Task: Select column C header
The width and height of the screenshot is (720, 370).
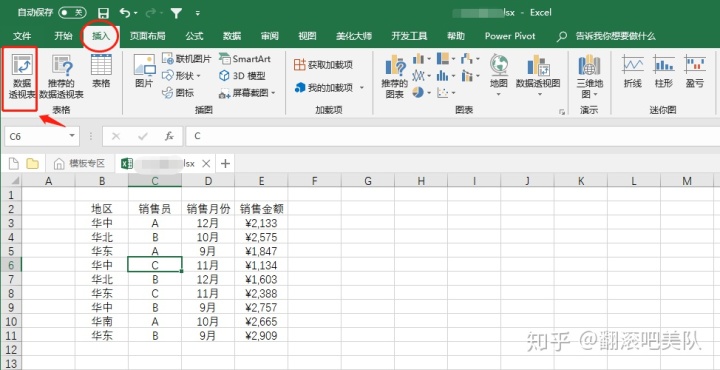Action: [155, 181]
